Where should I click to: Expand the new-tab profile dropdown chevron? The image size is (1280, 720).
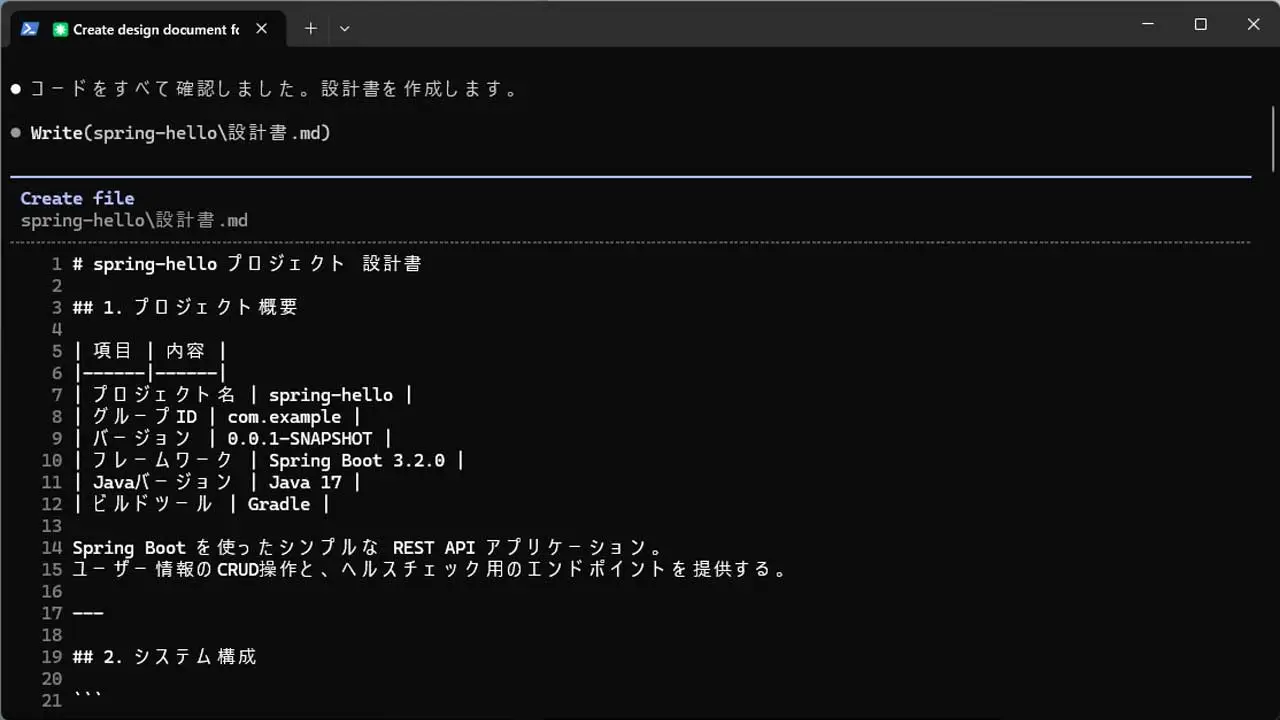pos(345,29)
